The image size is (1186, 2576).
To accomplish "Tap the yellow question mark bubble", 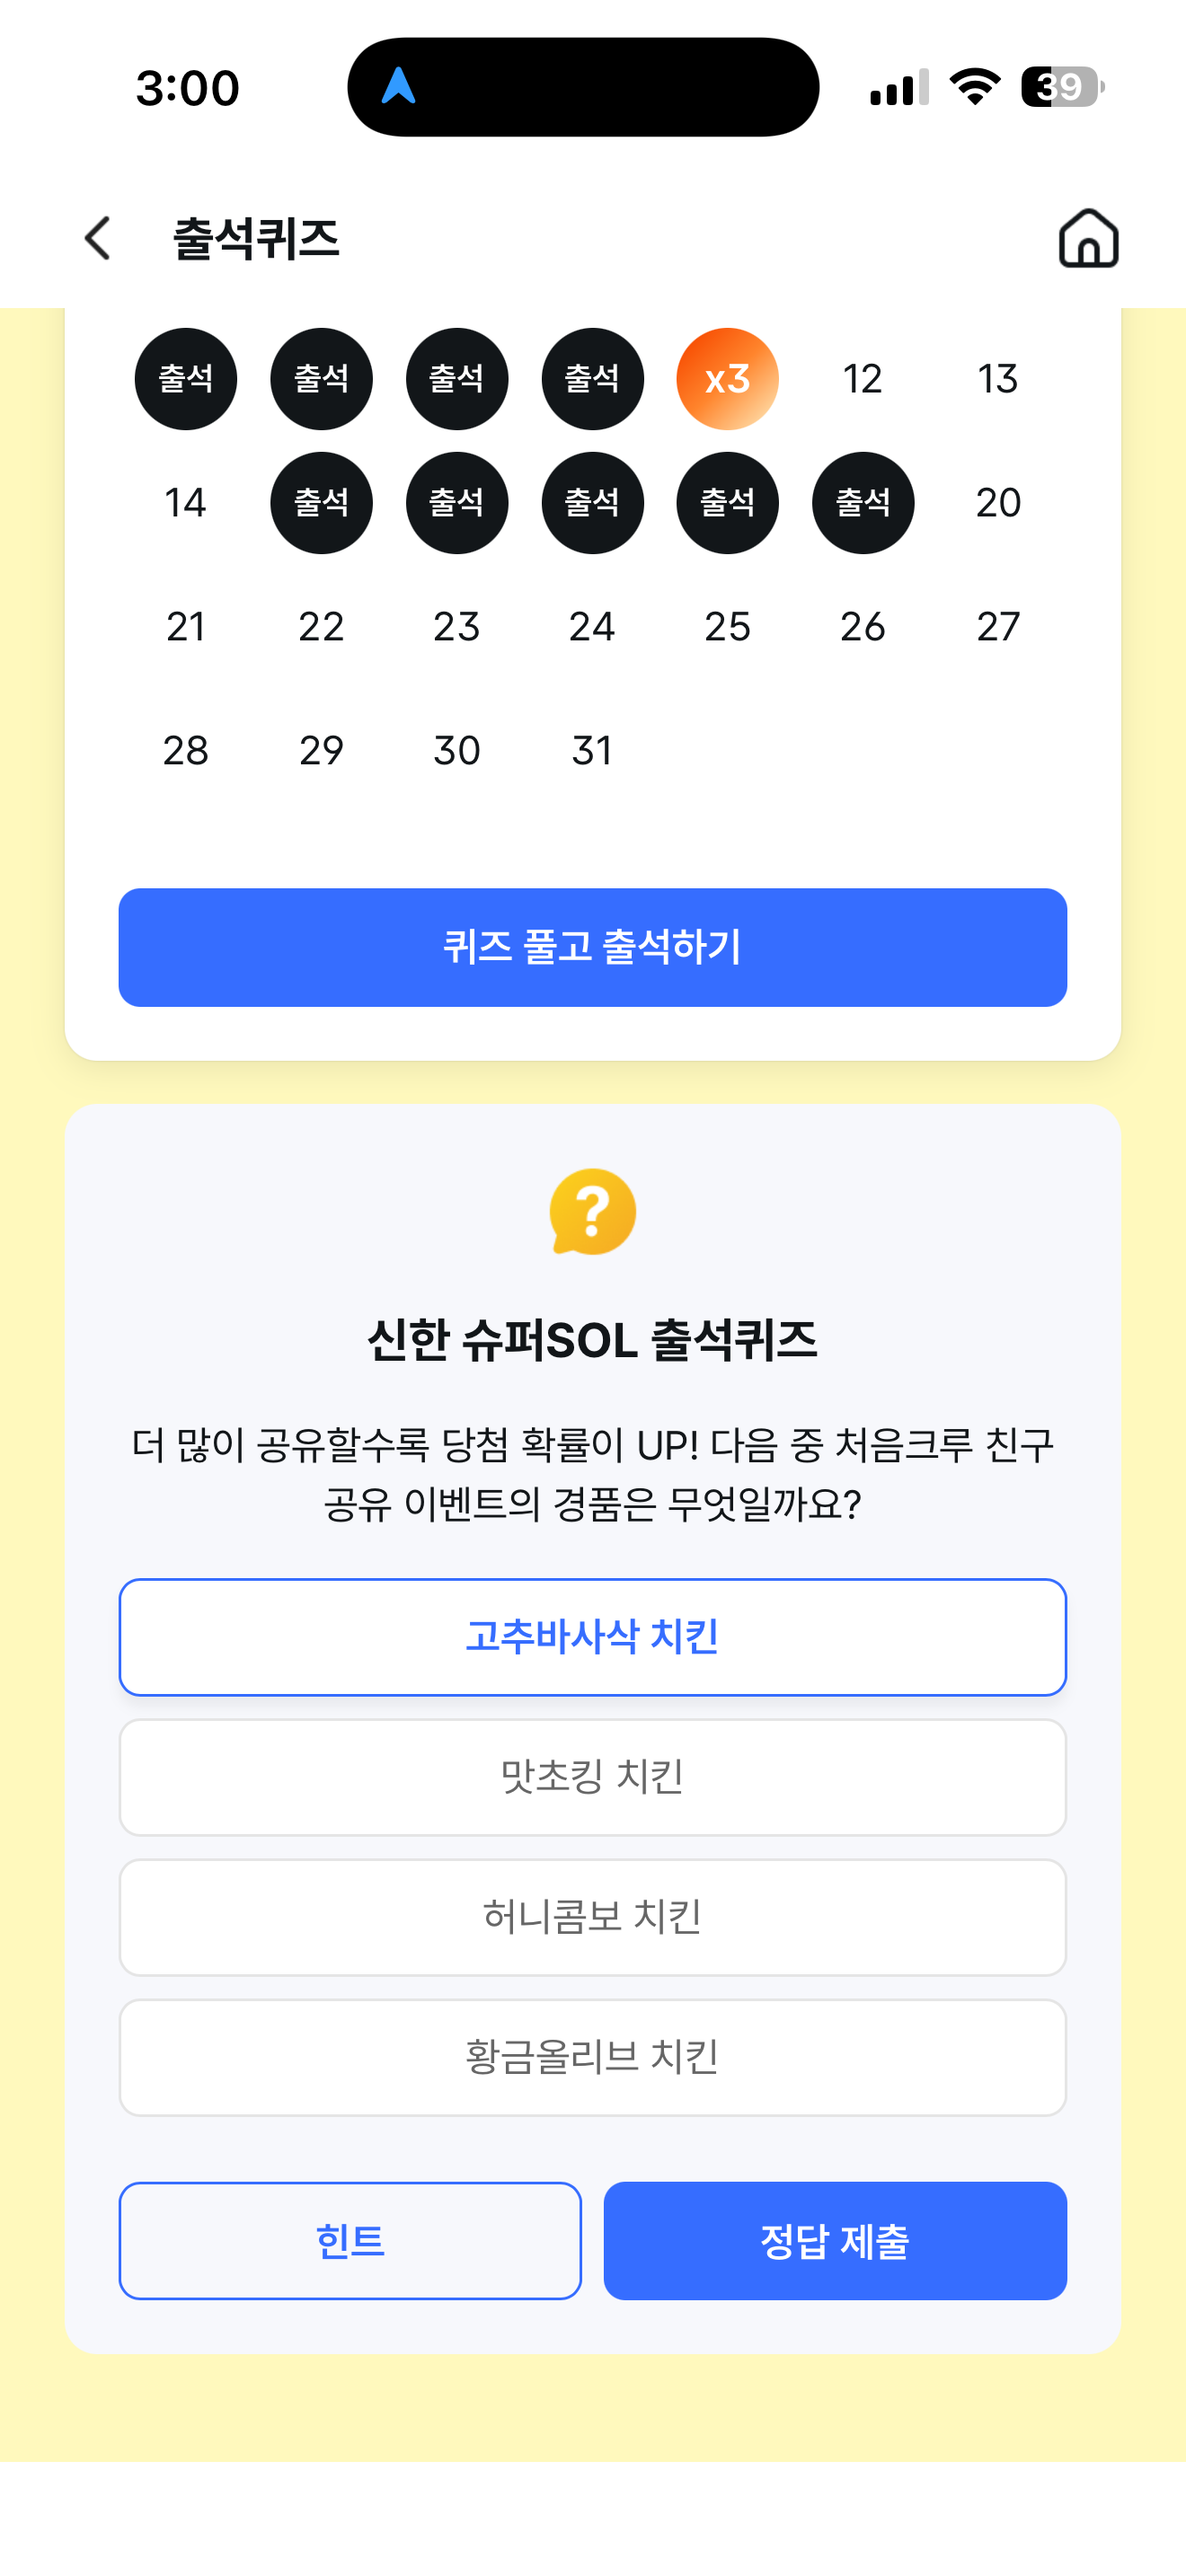I will coord(593,1211).
